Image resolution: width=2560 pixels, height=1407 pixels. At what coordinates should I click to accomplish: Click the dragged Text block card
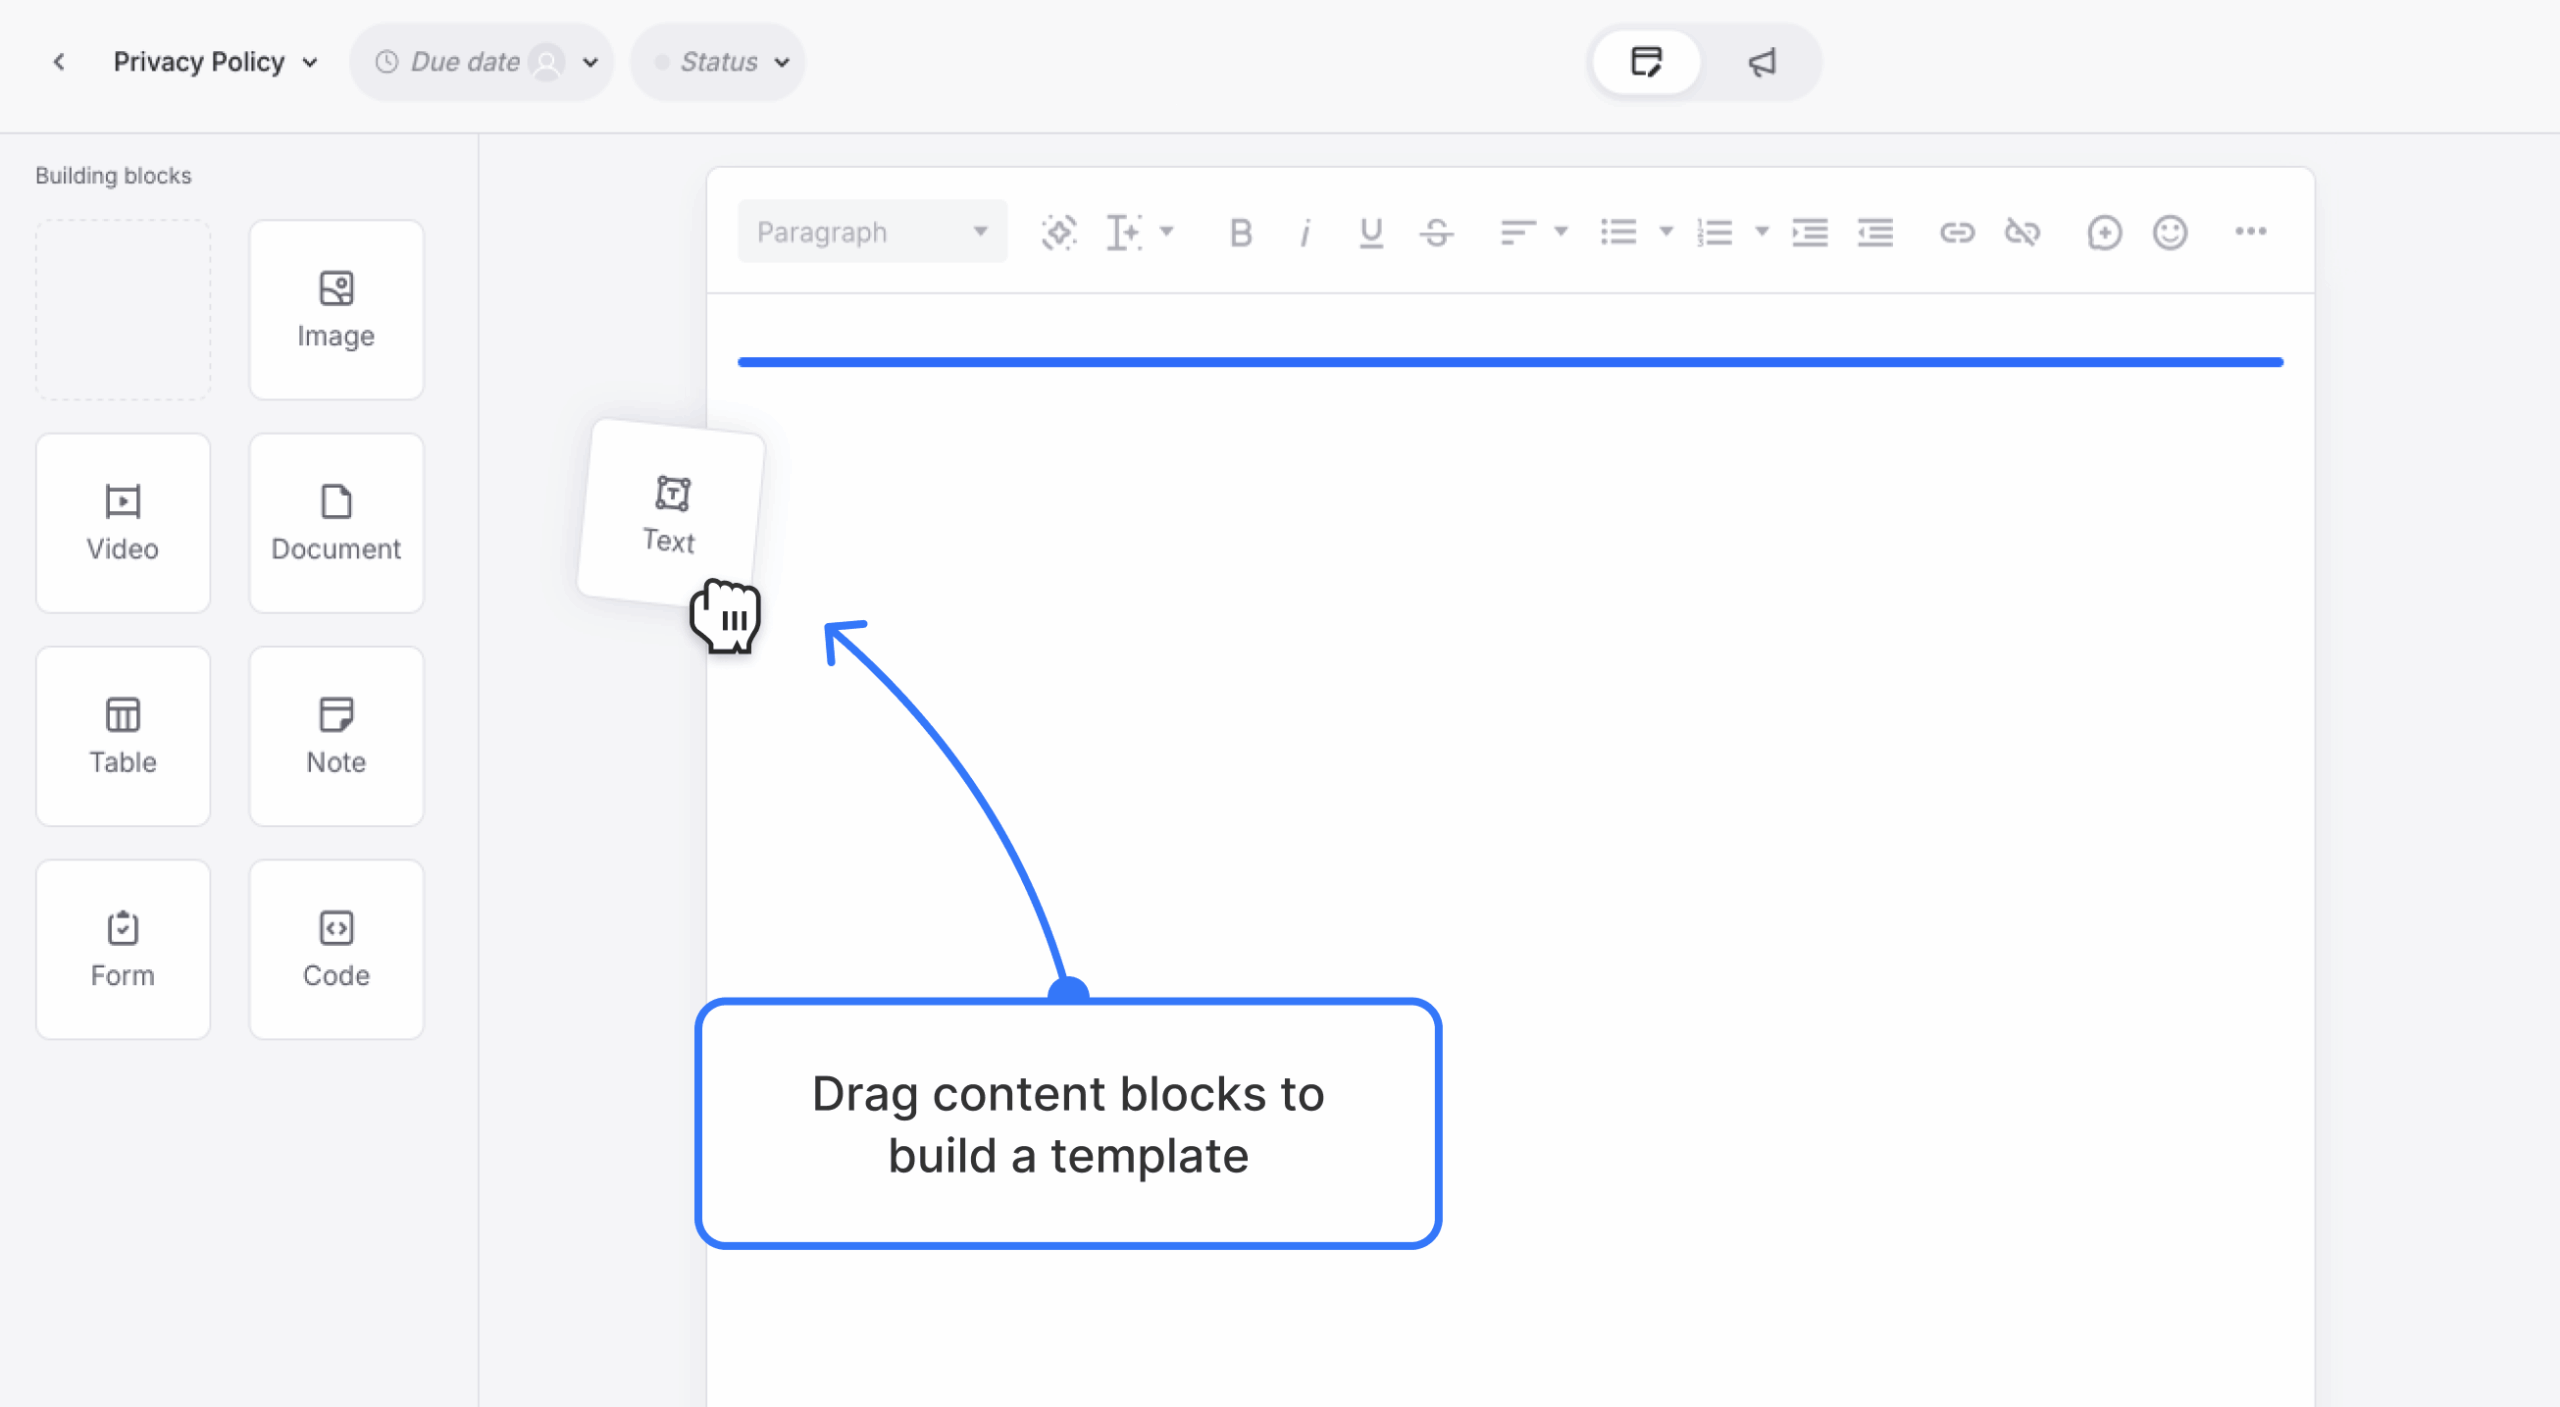click(671, 514)
